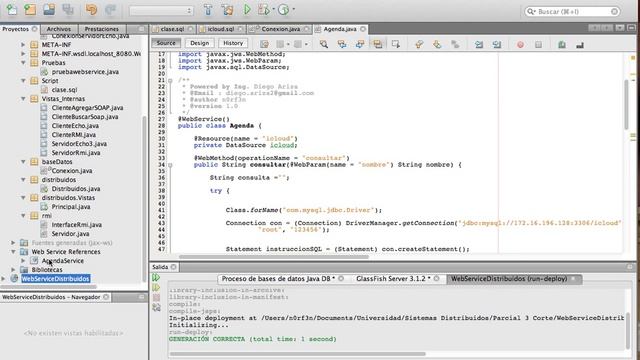Collapse the baseDatos package node
The image size is (640, 360).
point(23,162)
